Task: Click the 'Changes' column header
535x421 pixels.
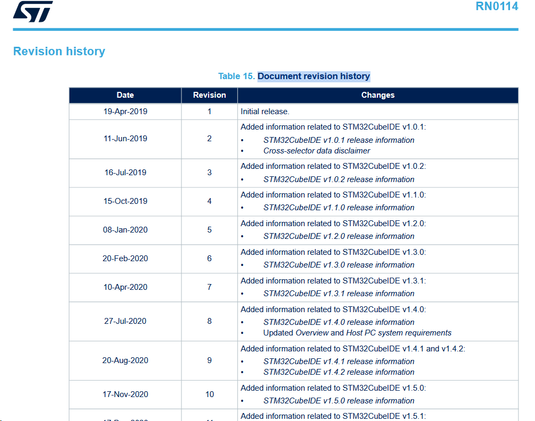Action: (378, 95)
